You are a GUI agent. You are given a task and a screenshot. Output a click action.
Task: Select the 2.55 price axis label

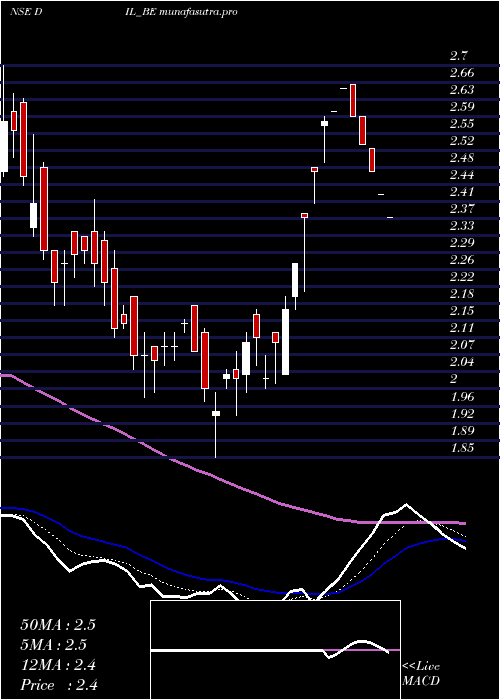point(462,124)
